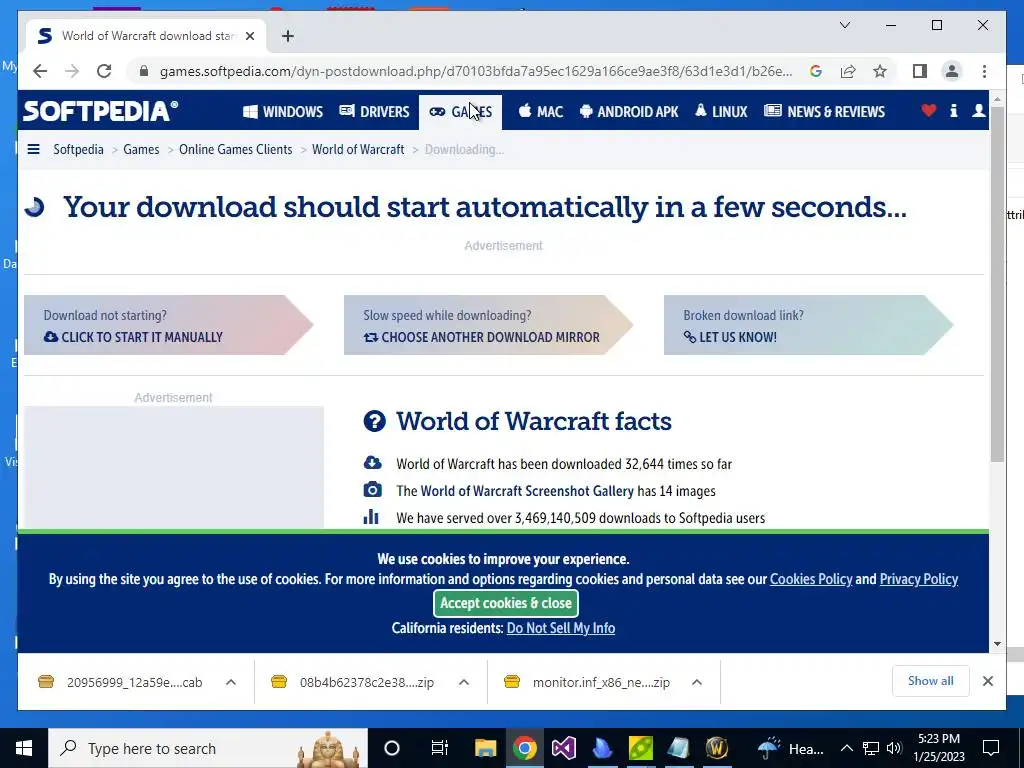Open Do Not Sell My Info link
Image resolution: width=1024 pixels, height=768 pixels.
561,628
